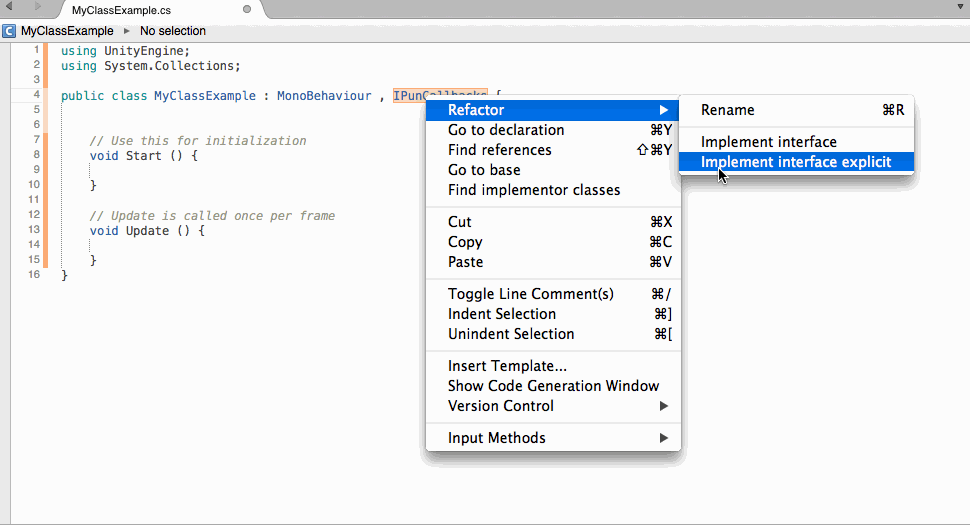This screenshot has height=525, width=970.
Task: Click the back navigation arrow icon
Action: click(9, 6)
